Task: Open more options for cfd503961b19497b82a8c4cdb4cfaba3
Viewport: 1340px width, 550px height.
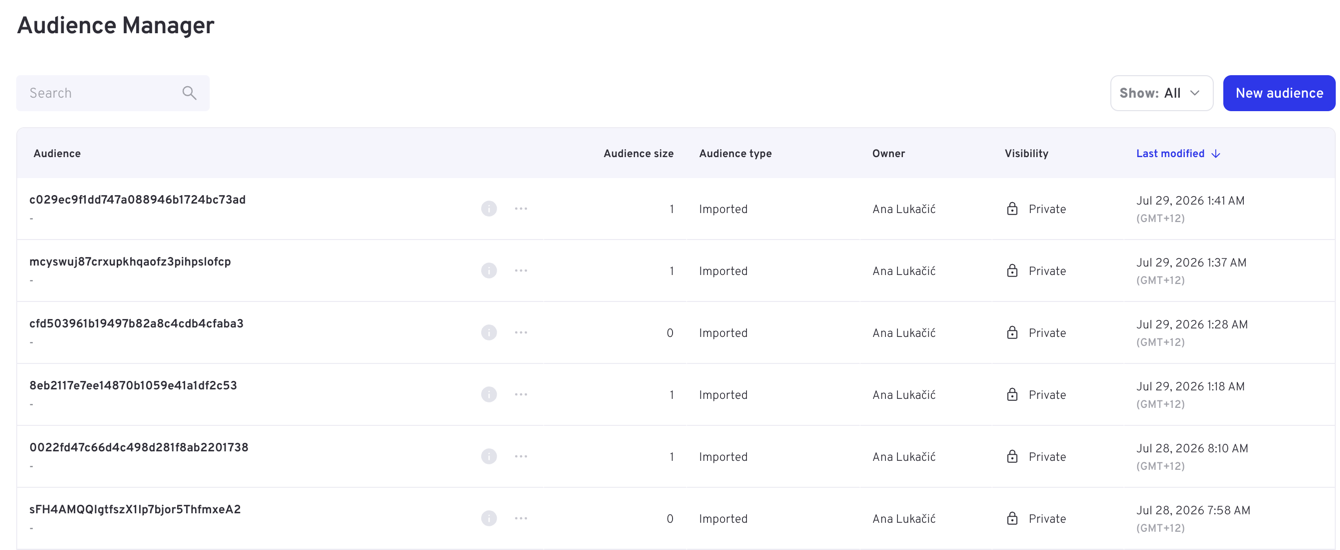Action: pyautogui.click(x=521, y=333)
